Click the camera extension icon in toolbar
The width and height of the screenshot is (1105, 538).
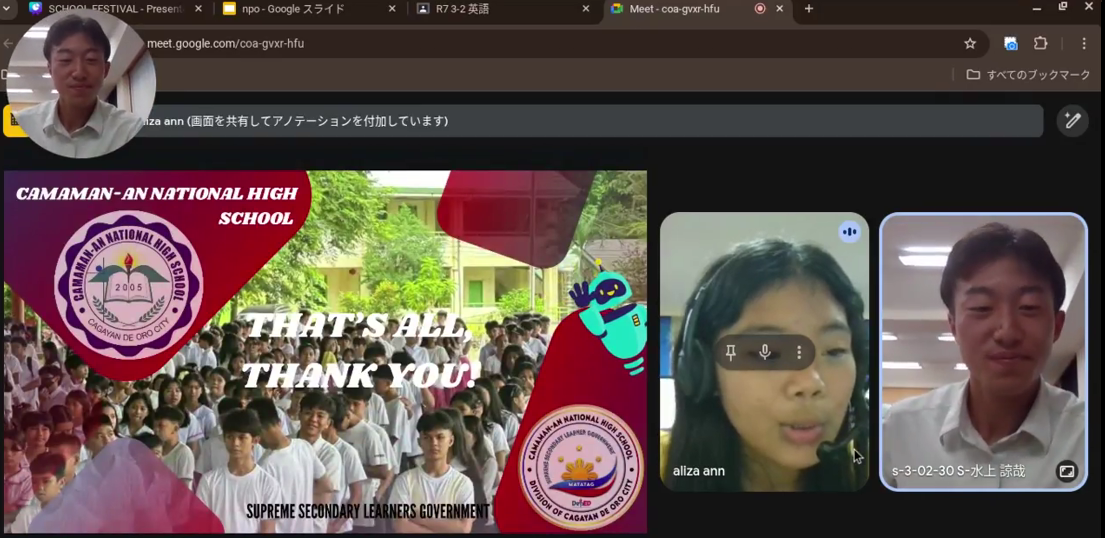click(1011, 44)
